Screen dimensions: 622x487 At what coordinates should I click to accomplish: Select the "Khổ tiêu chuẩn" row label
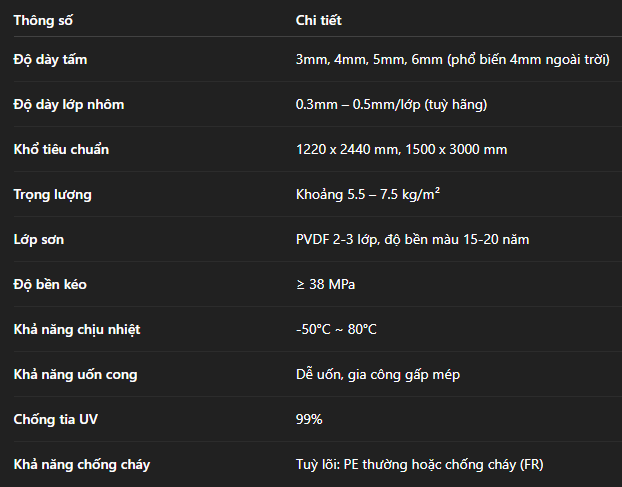coord(61,149)
